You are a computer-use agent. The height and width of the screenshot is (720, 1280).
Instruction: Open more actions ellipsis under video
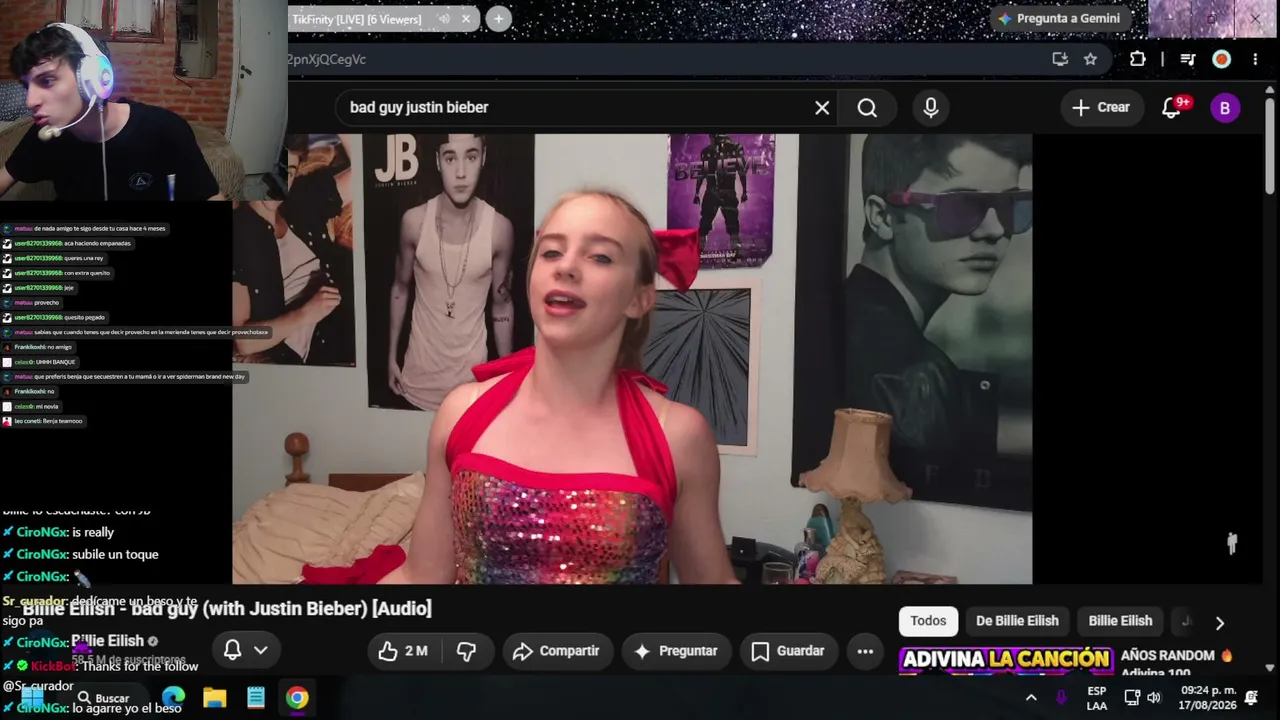[x=865, y=651]
